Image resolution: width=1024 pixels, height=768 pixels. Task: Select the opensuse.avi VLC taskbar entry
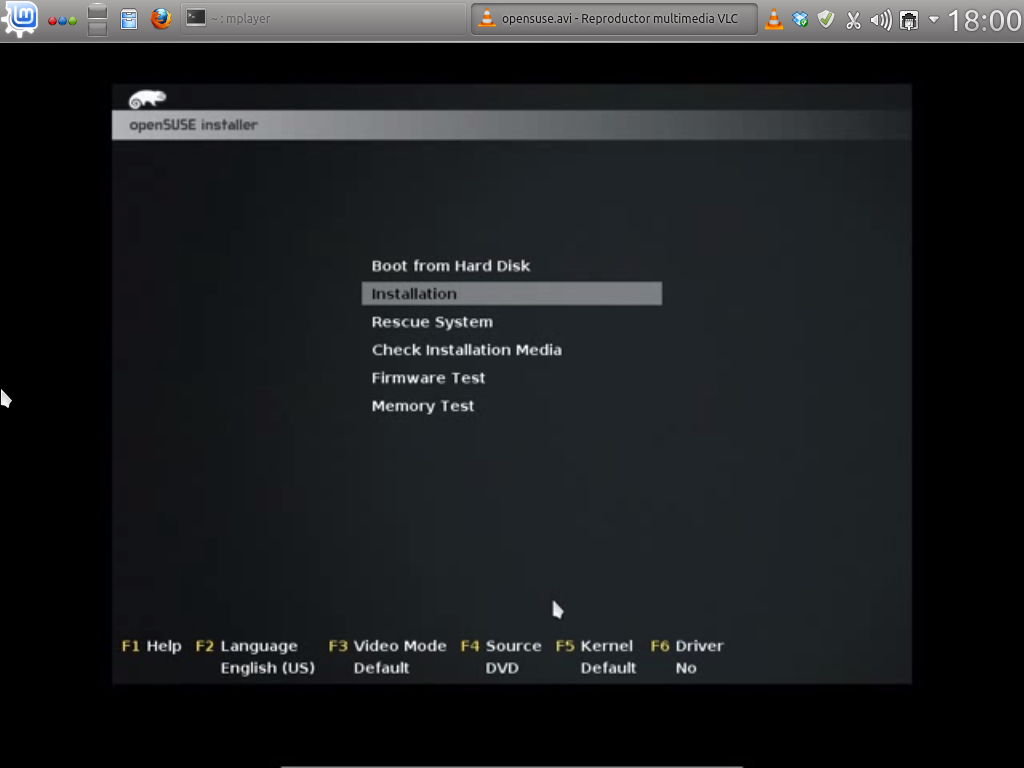[614, 18]
